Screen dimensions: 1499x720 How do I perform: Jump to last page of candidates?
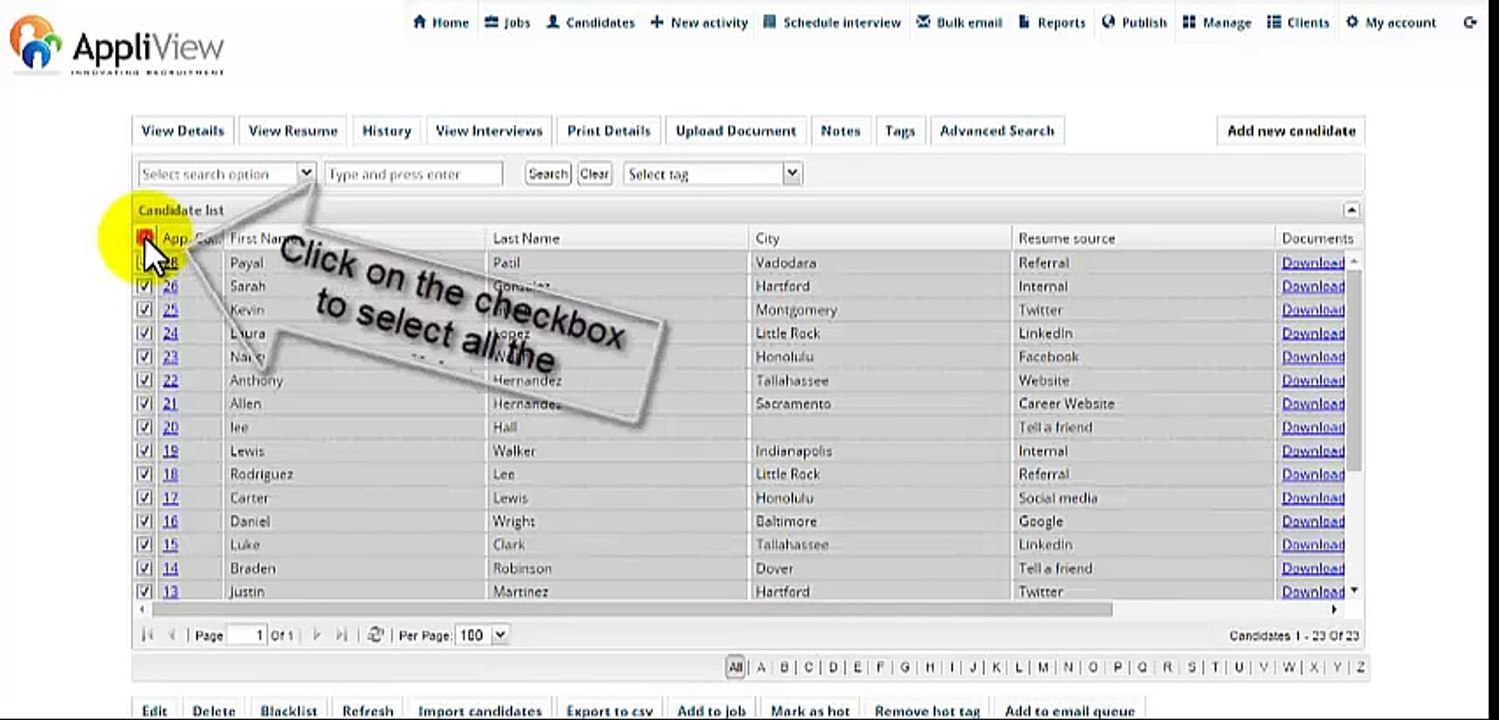[341, 635]
